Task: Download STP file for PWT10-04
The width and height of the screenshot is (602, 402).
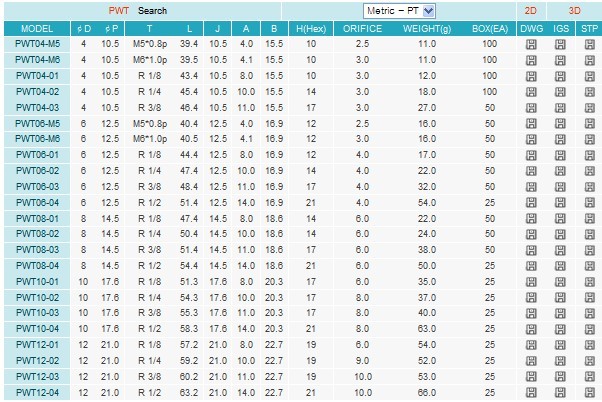Action: tap(588, 327)
